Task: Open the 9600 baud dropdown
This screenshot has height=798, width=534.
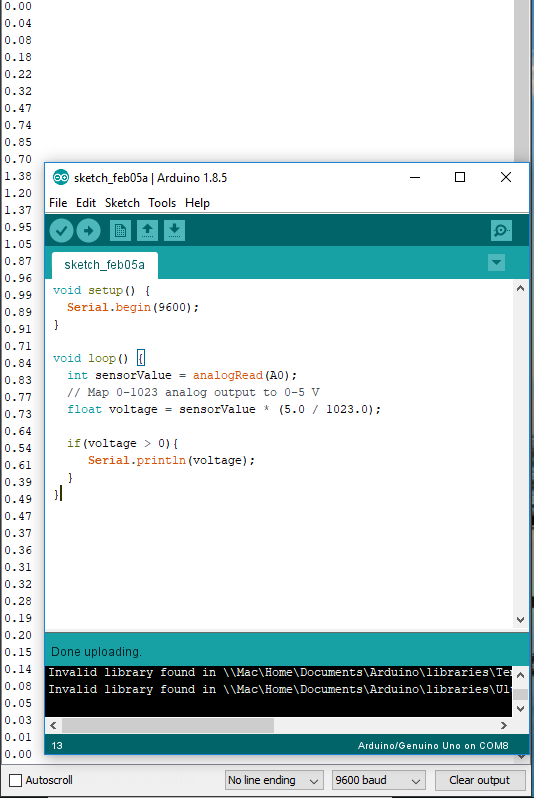Action: coord(378,780)
